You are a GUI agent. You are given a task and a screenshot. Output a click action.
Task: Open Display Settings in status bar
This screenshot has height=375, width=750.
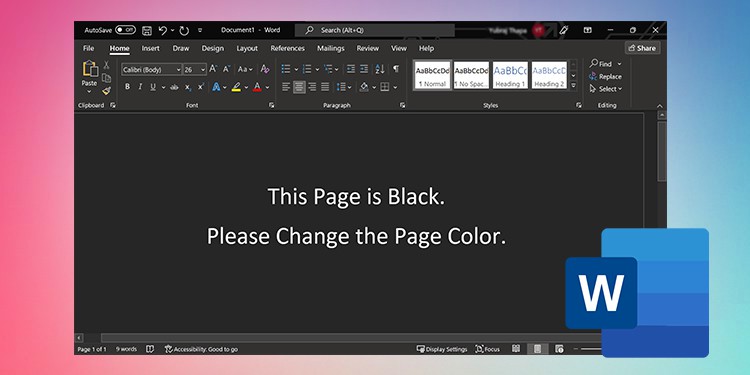(x=442, y=349)
